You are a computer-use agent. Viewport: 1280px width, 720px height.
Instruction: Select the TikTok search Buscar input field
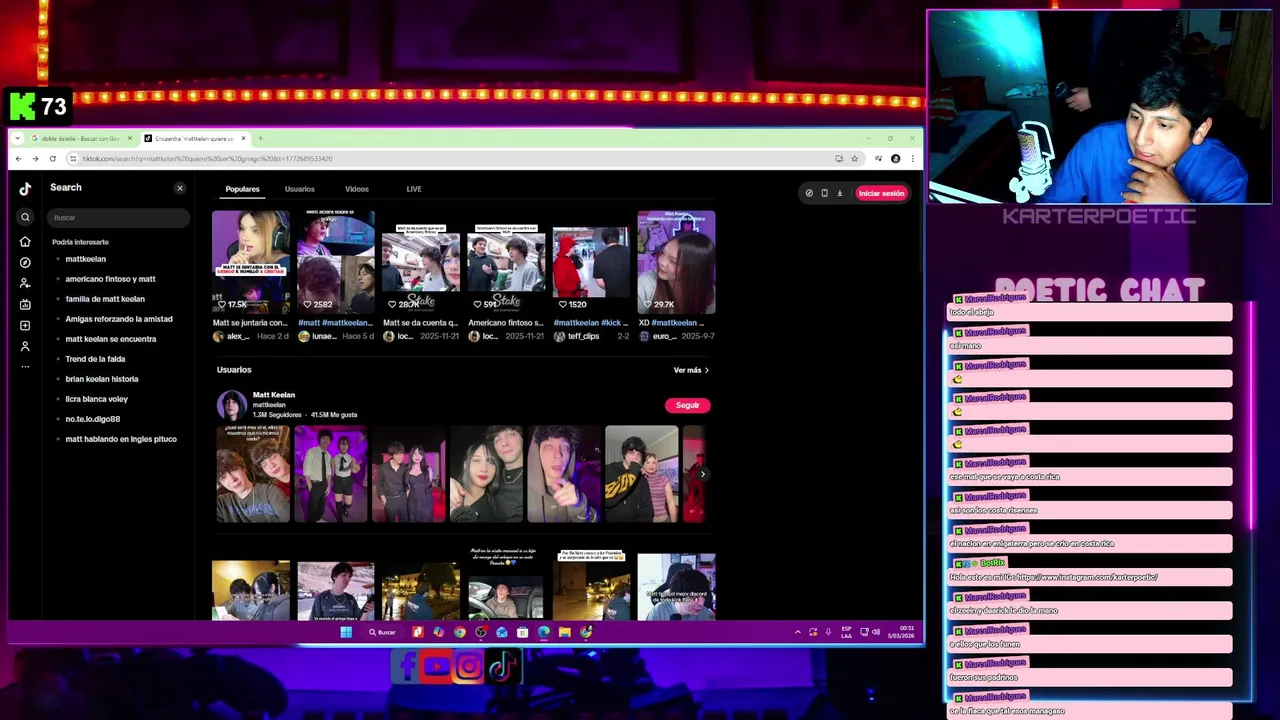[x=118, y=217]
